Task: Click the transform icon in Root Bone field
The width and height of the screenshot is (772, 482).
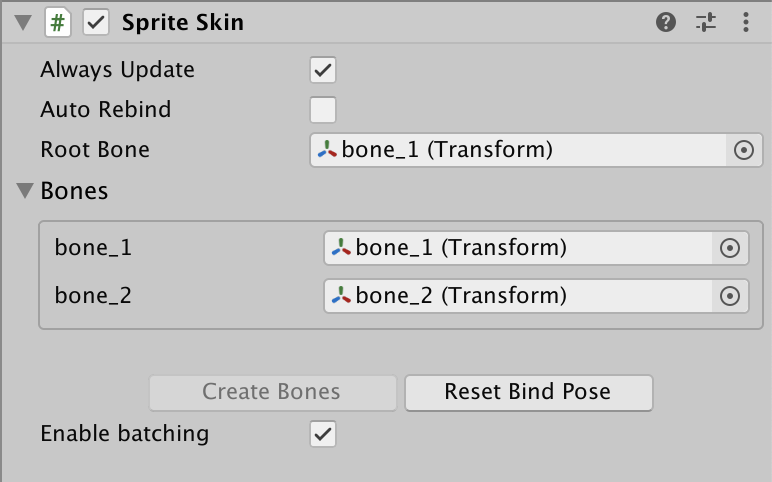Action: click(328, 150)
